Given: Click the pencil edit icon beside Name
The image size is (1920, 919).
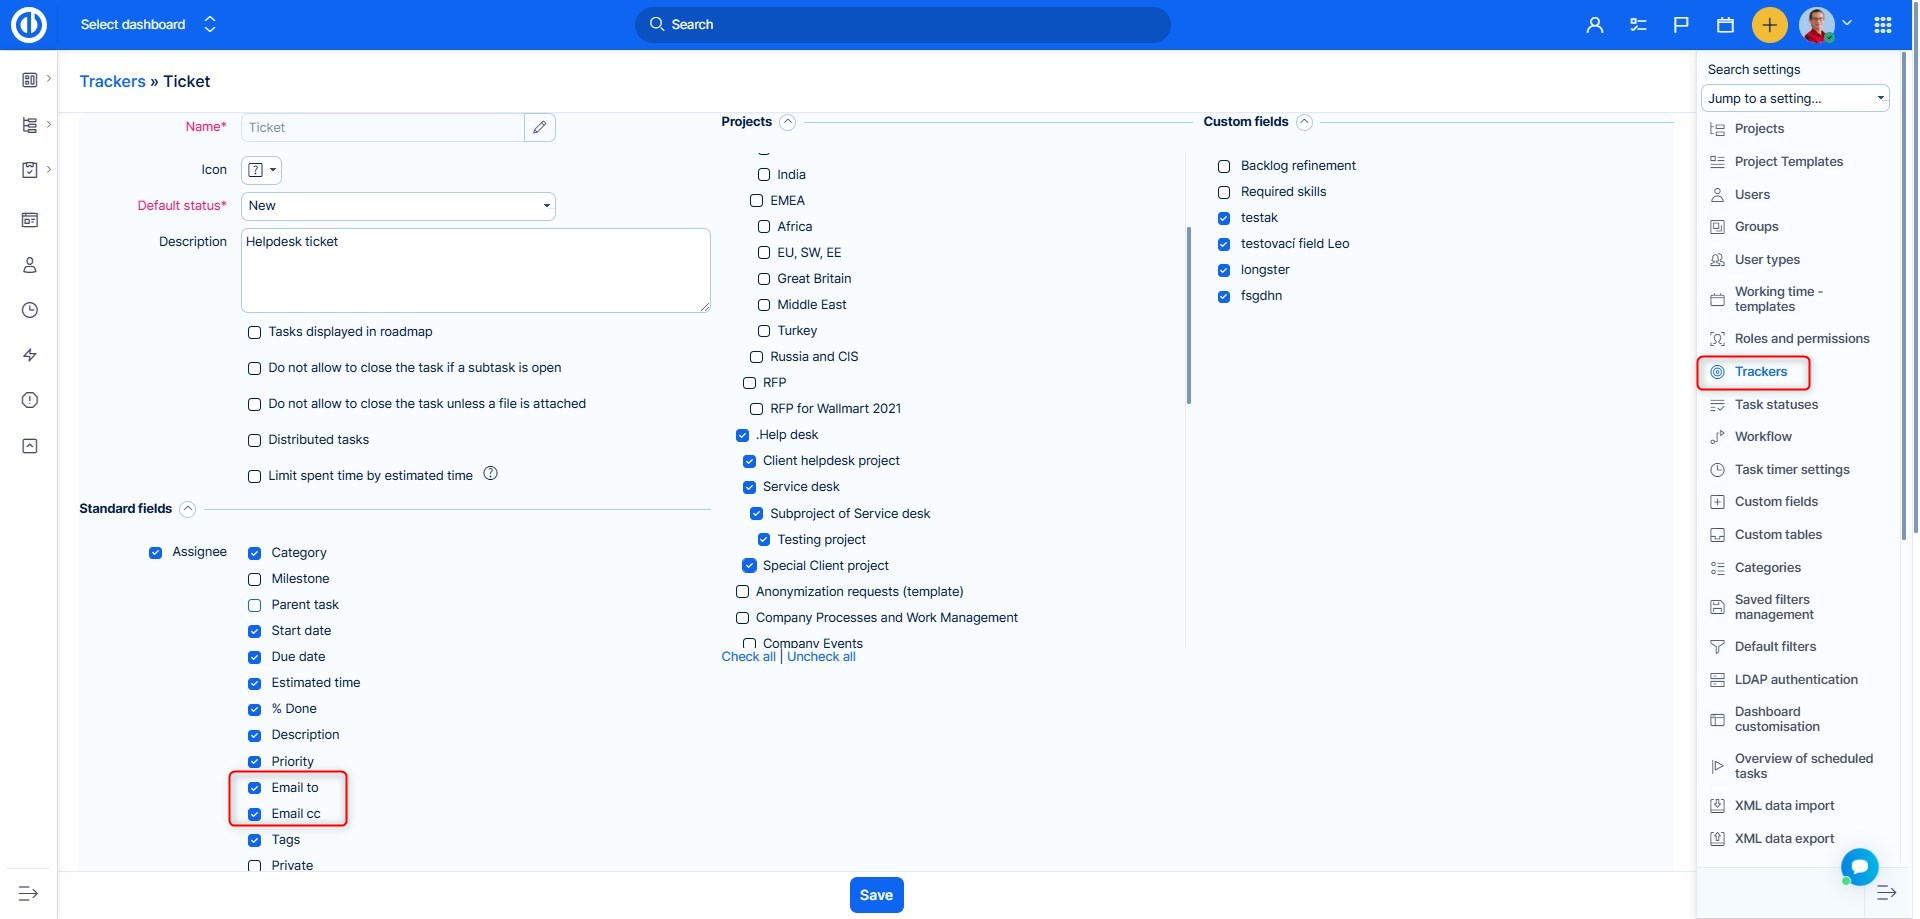Looking at the screenshot, I should (539, 127).
